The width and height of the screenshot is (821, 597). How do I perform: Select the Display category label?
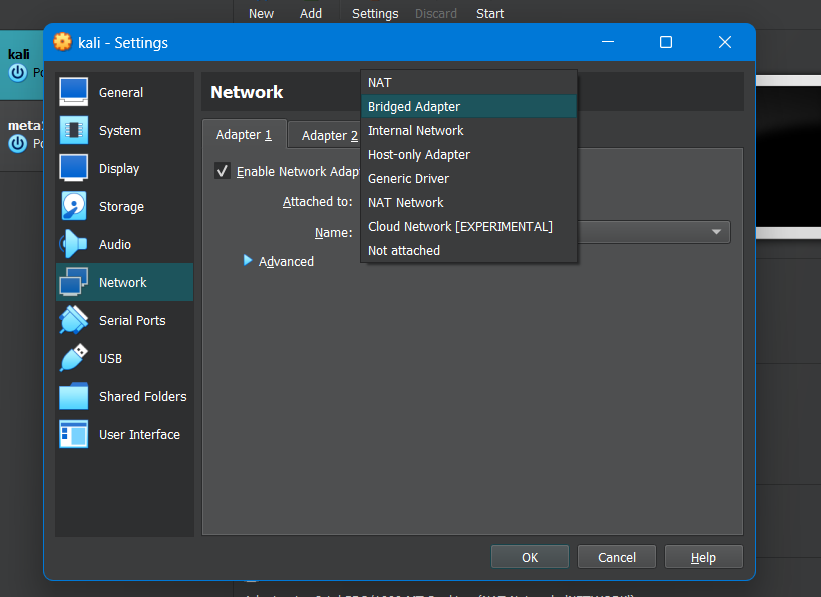[119, 169]
